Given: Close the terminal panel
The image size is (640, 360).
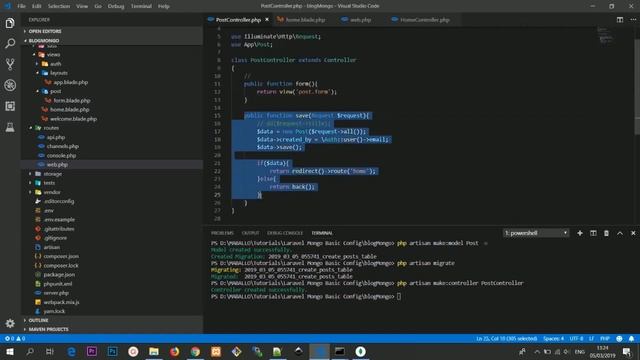Looking at the screenshot, I should tap(633, 233).
